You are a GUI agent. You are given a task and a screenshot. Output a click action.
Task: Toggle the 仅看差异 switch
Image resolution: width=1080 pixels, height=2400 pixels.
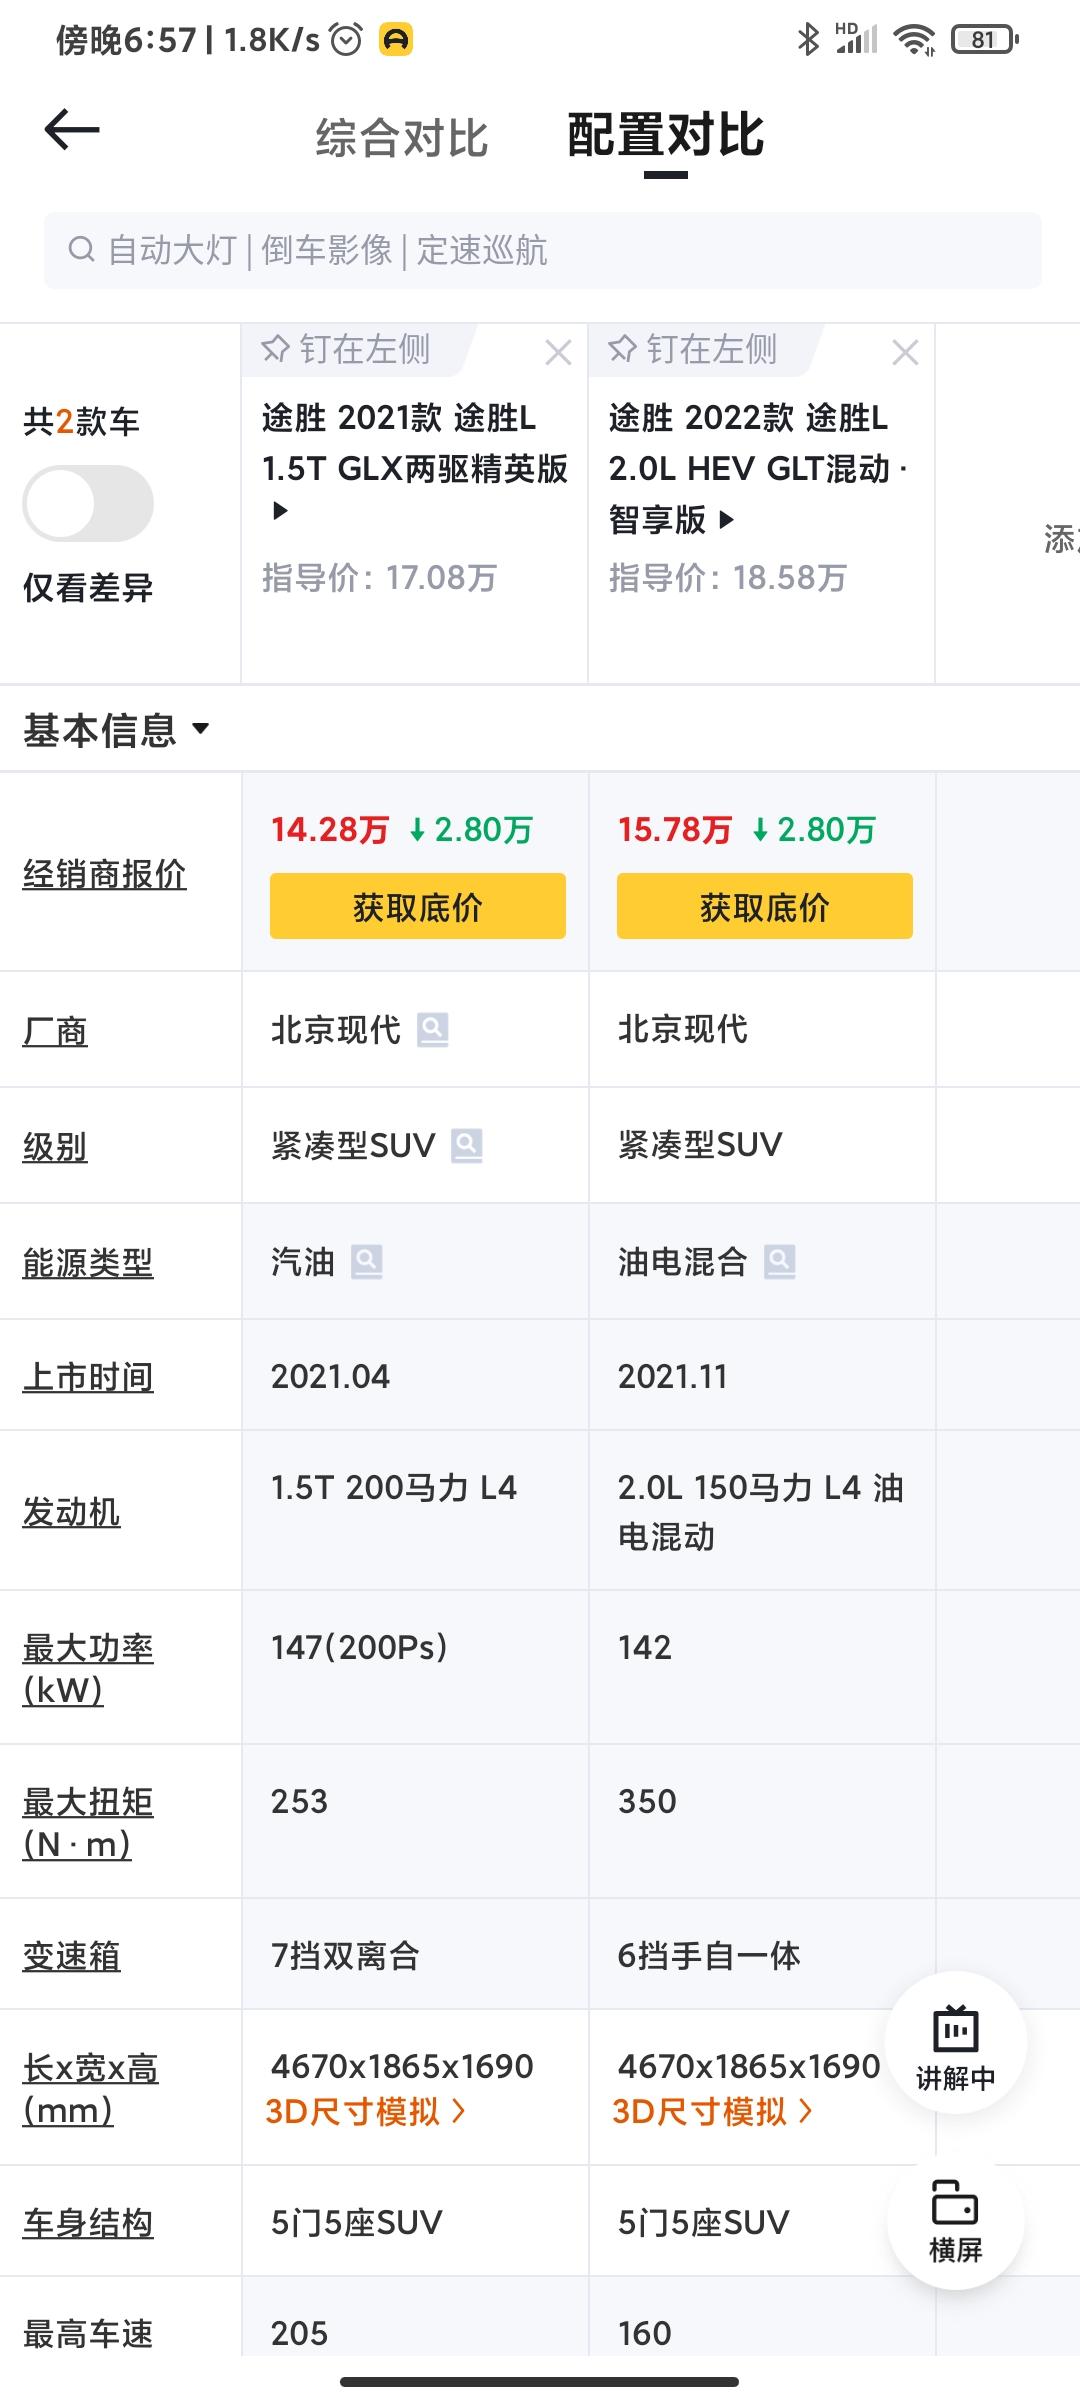pos(88,503)
